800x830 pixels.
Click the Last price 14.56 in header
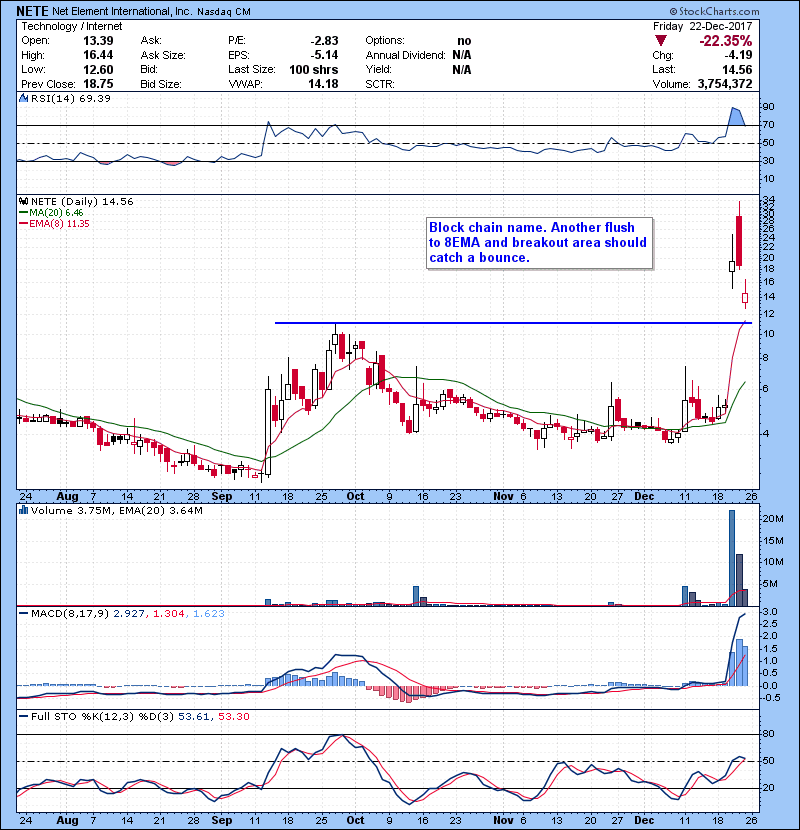tap(737, 69)
